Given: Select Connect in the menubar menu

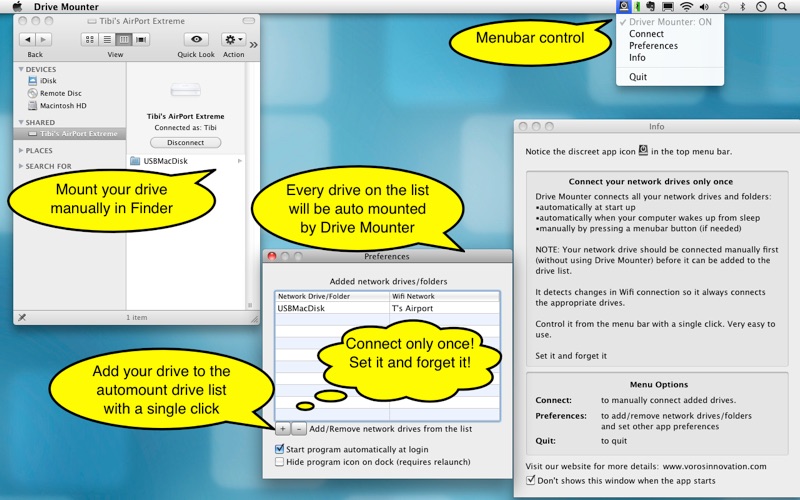Looking at the screenshot, I should tap(646, 34).
